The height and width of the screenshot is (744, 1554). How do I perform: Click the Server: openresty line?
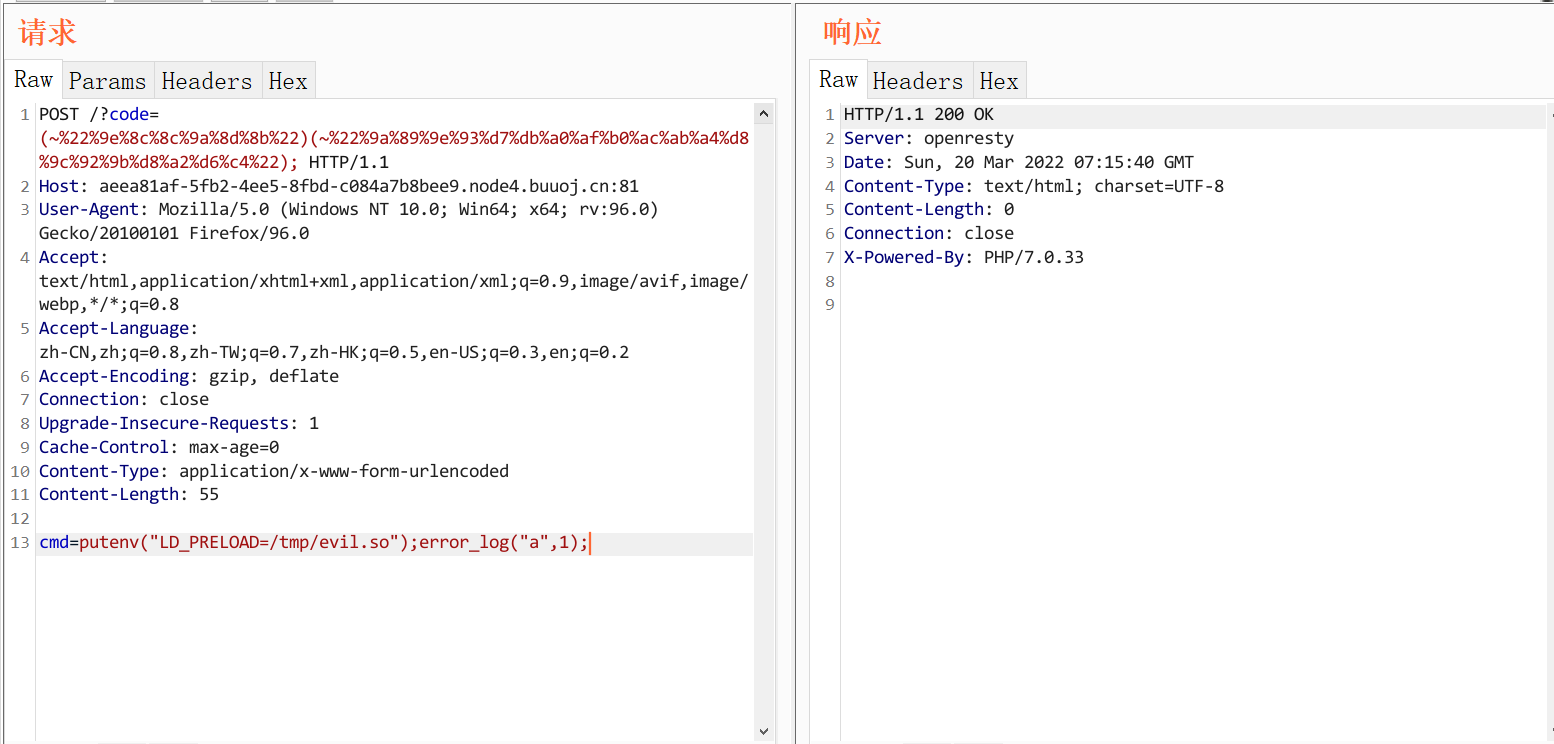(929, 138)
